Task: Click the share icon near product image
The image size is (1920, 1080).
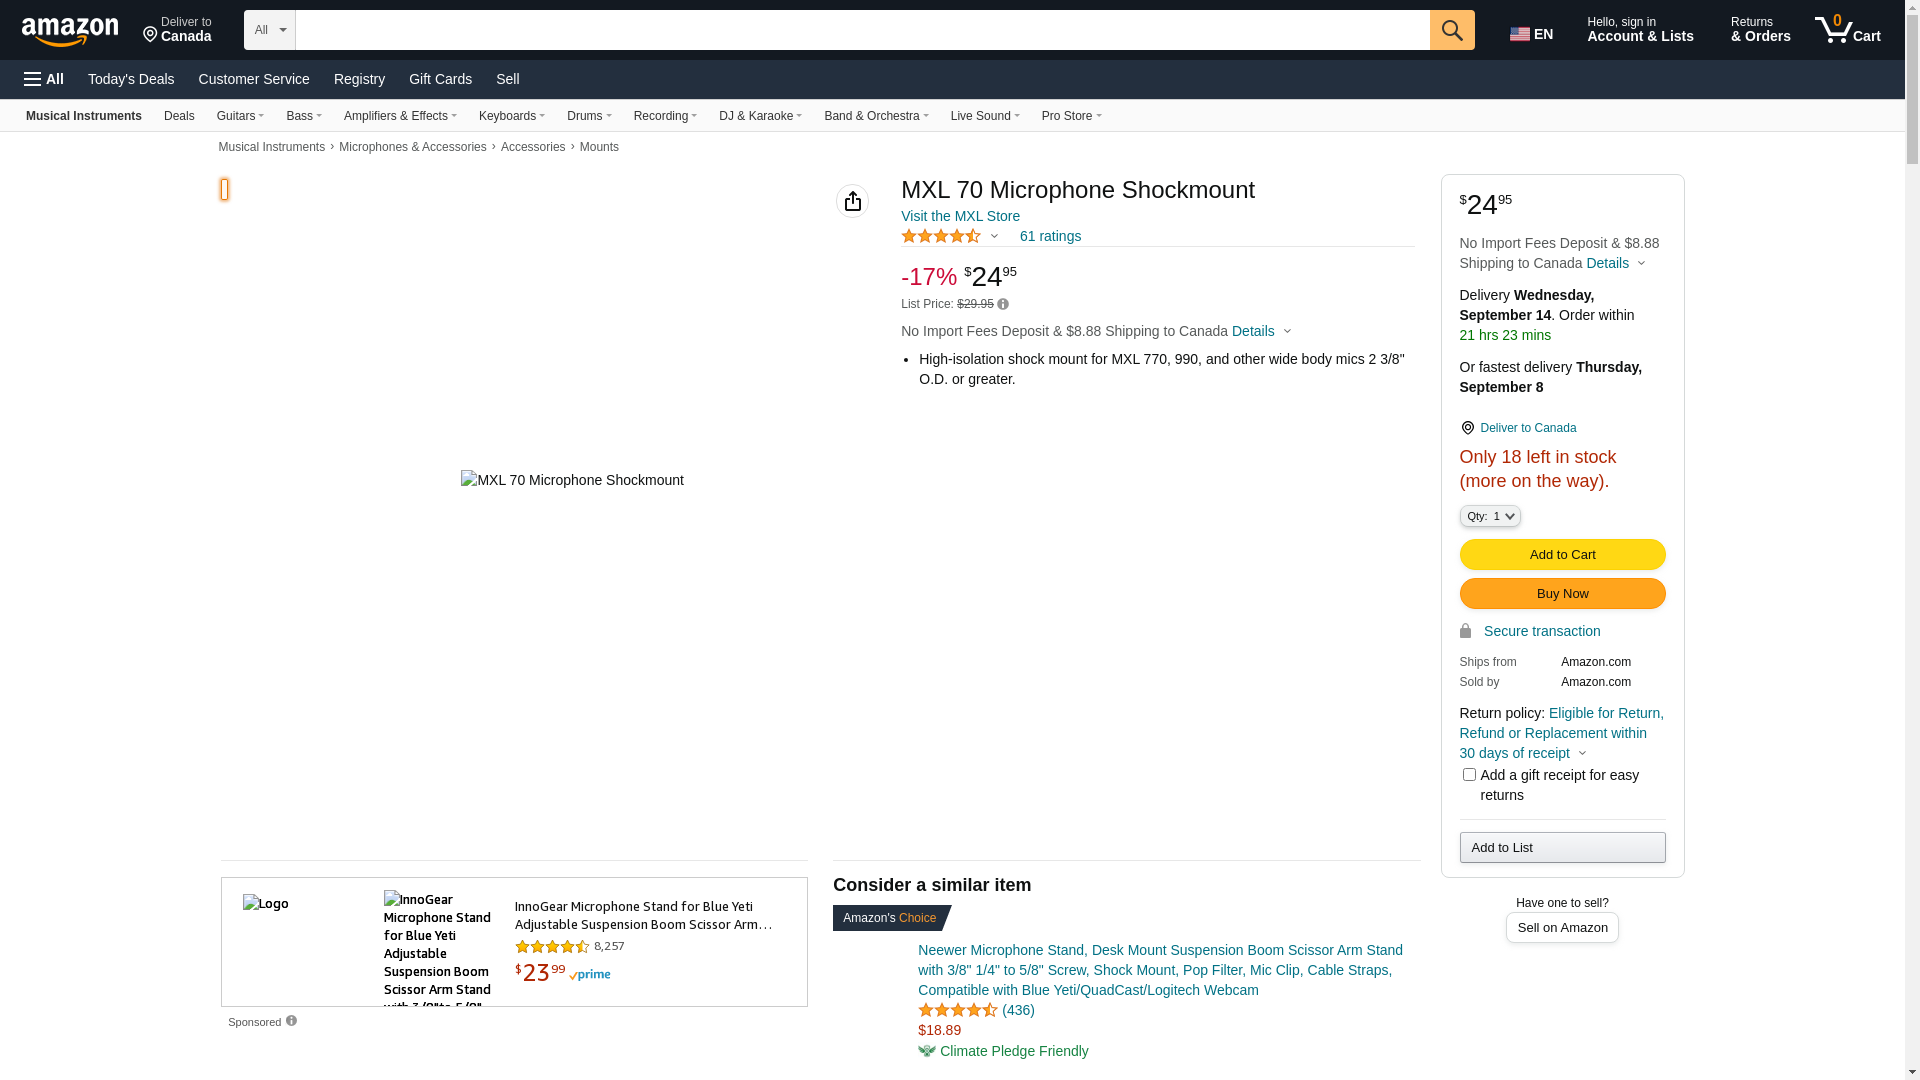Action: 853,201
